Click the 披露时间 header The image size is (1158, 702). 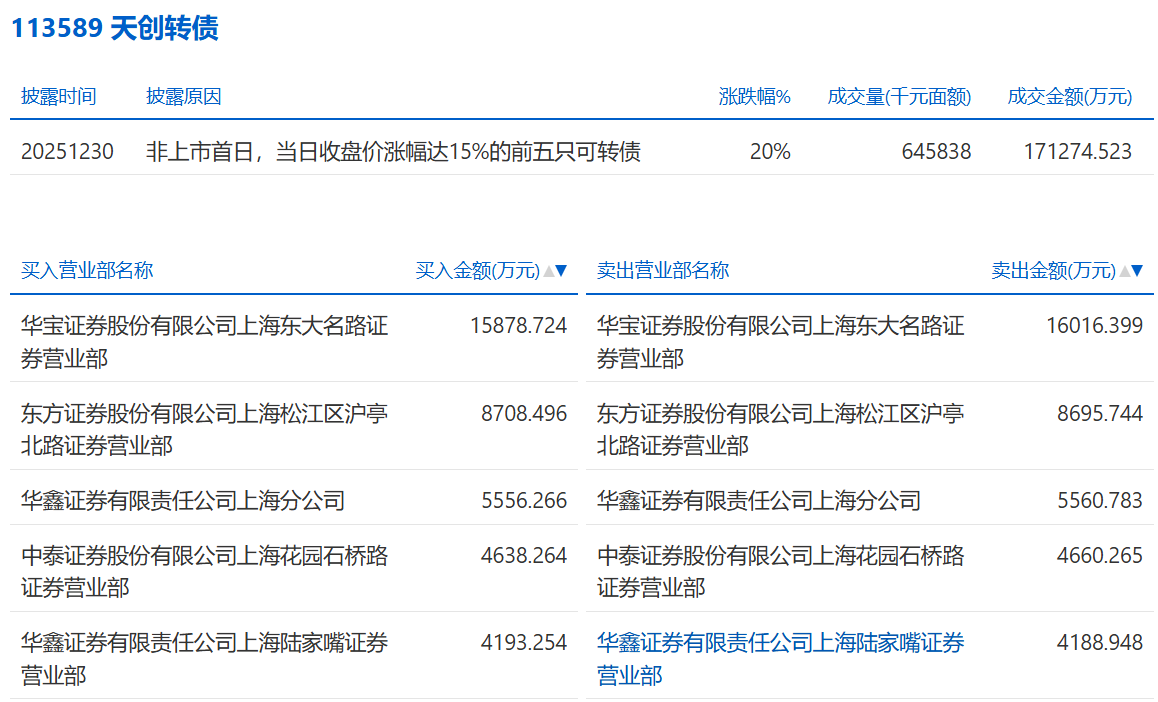[58, 97]
